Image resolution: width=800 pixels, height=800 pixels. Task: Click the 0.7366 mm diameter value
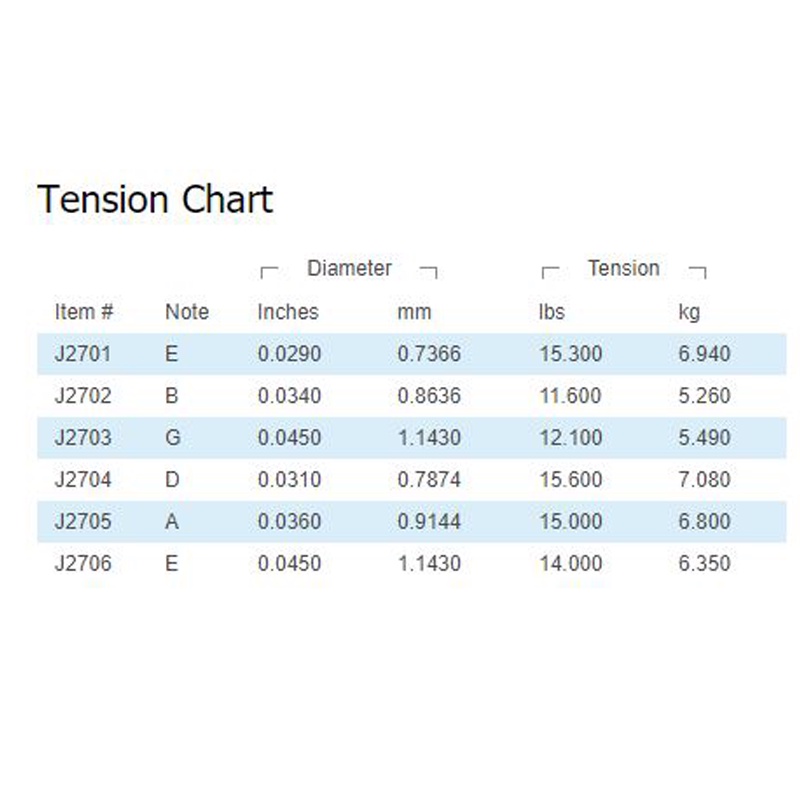[429, 354]
